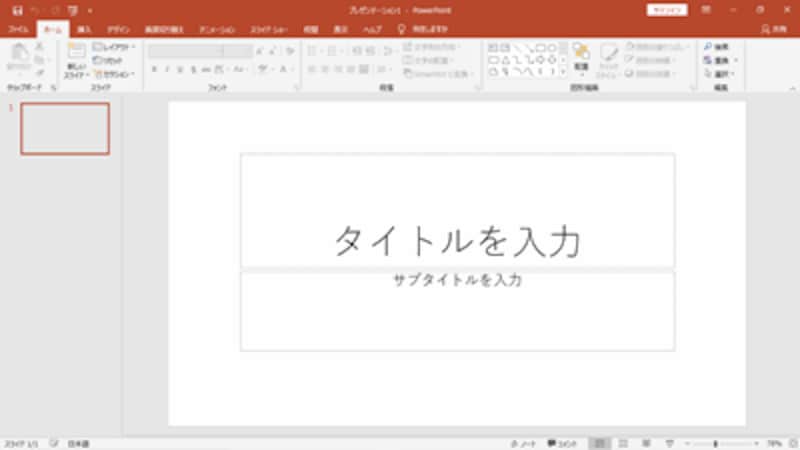The image size is (800, 450).
Task: Open the レイアウト (Layout) dropdown
Action: click(x=114, y=47)
